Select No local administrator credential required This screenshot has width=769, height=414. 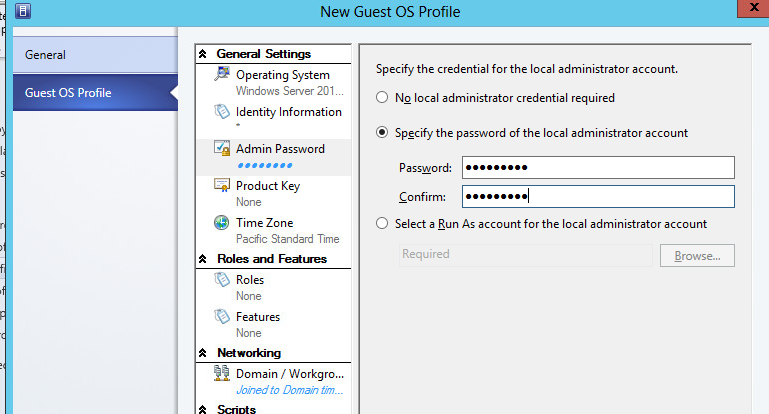(x=382, y=97)
